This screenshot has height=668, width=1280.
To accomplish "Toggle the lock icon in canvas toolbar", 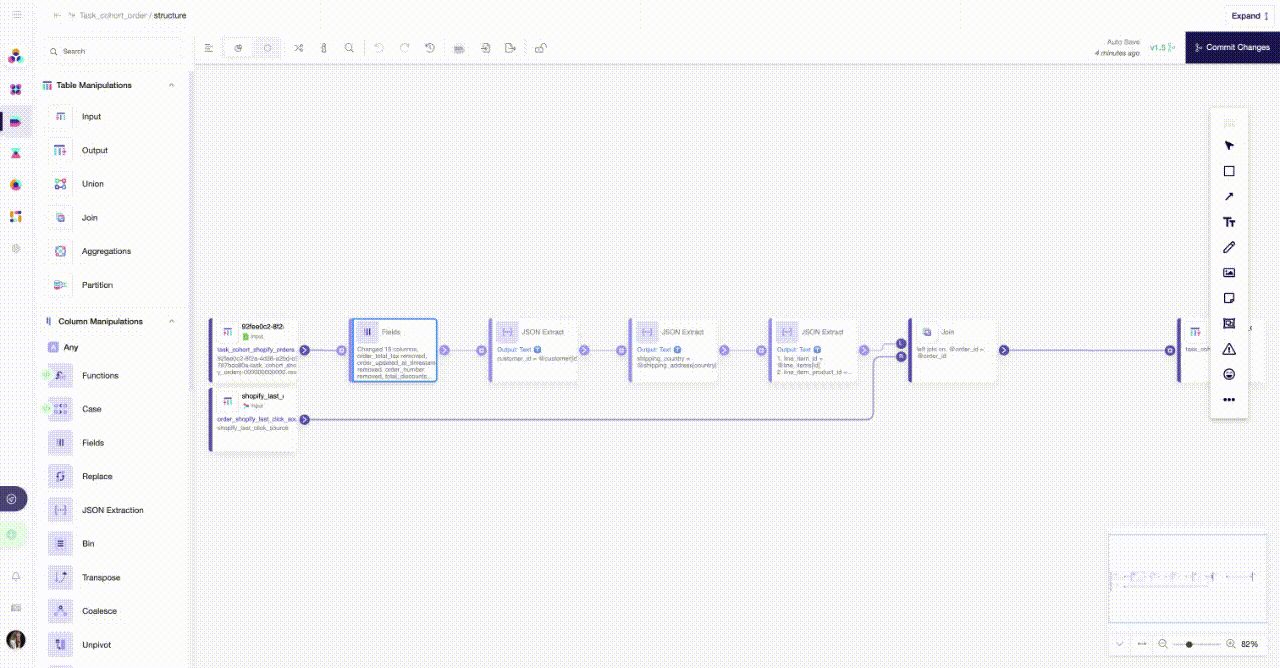I will pyautogui.click(x=540, y=48).
